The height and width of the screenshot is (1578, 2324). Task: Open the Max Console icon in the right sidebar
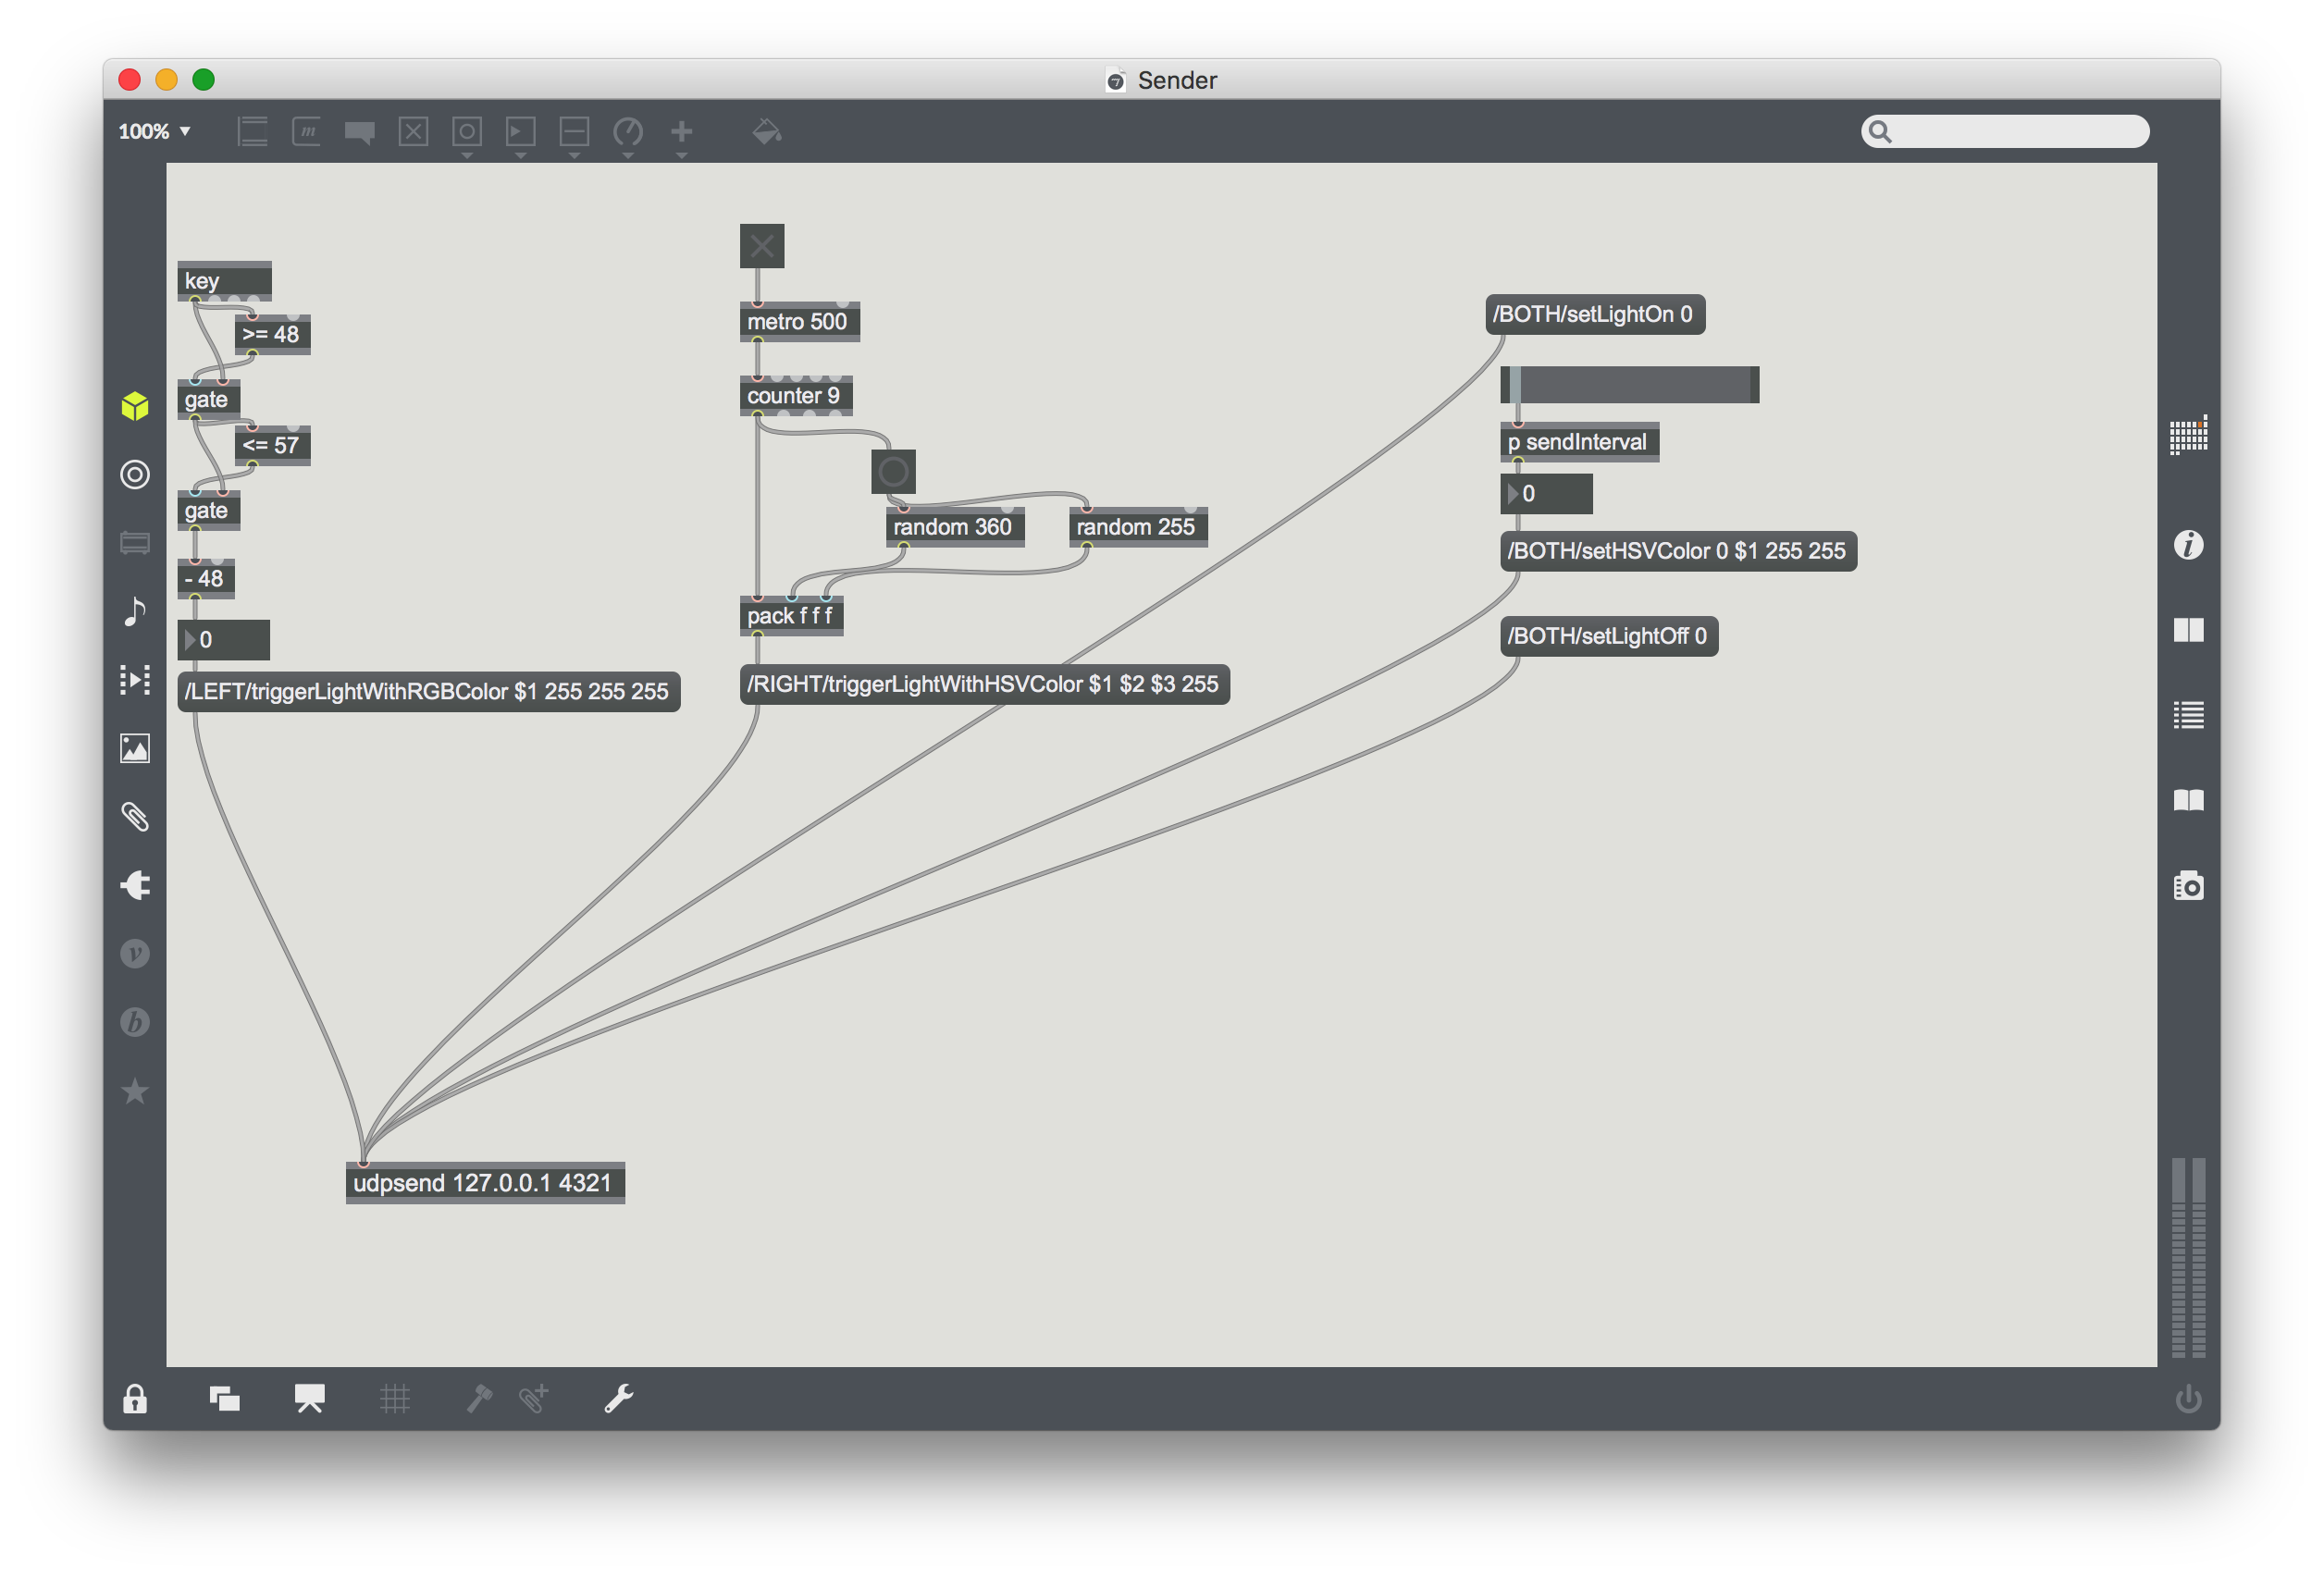click(2189, 713)
